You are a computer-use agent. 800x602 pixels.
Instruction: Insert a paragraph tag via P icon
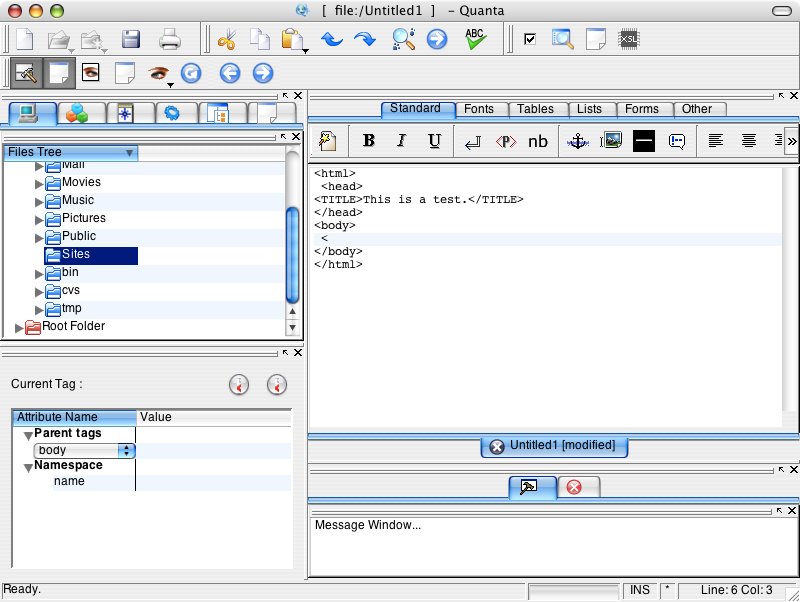pos(506,141)
